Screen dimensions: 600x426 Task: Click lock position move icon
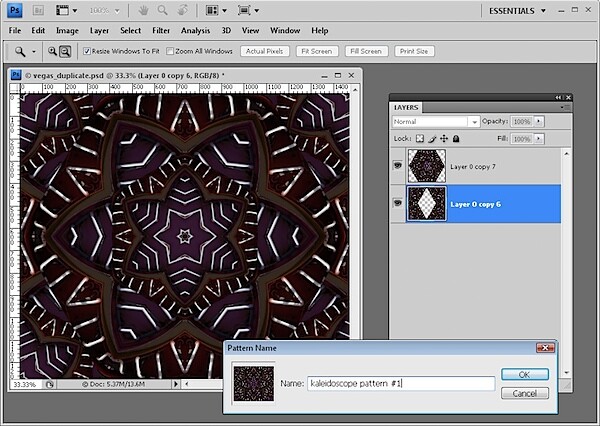point(444,139)
